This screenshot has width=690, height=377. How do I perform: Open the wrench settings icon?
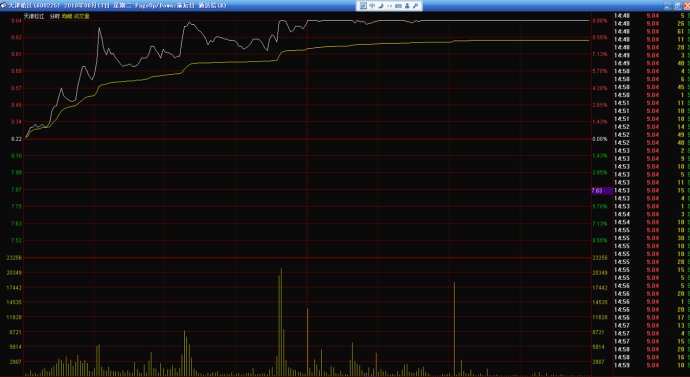(415, 6)
